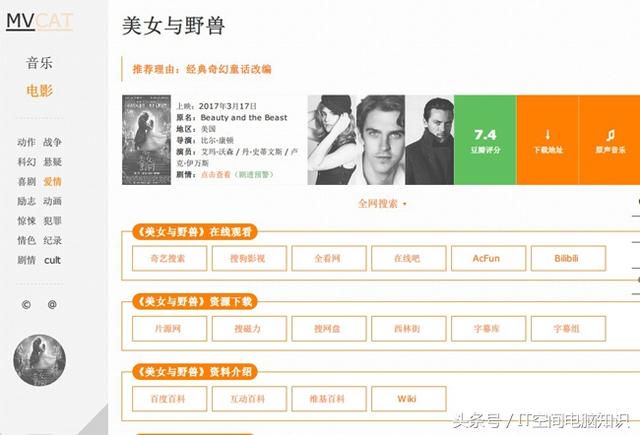Choose the 科幻 genre in sidebar
The height and width of the screenshot is (435, 640).
point(27,162)
